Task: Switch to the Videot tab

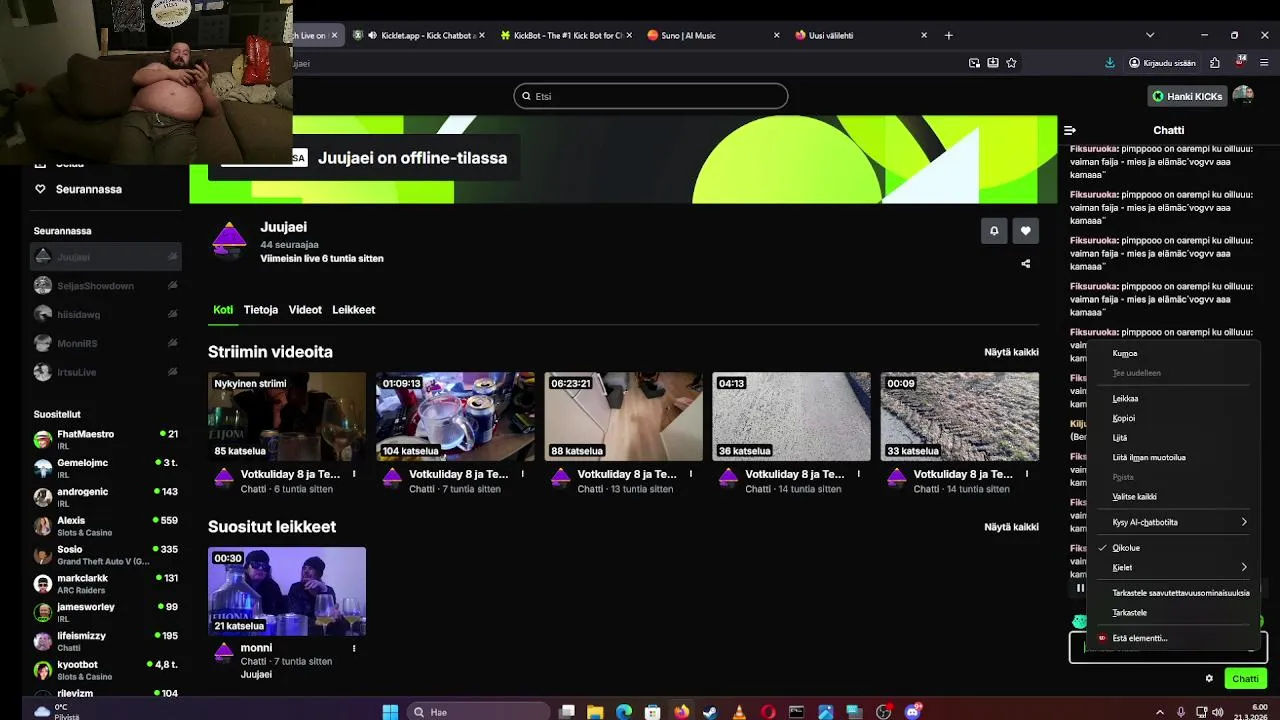Action: point(305,310)
